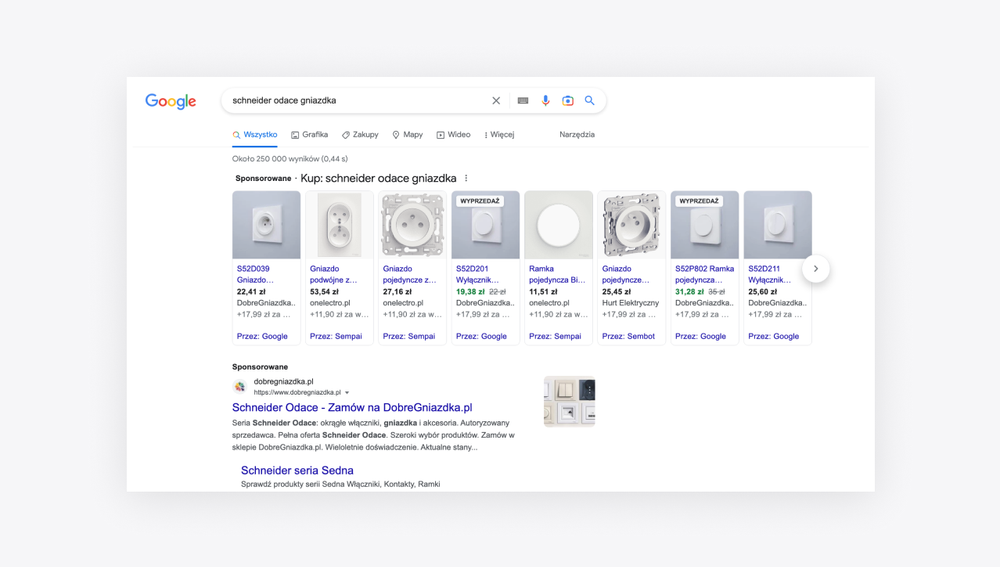This screenshot has height=567, width=1000.
Task: Follow the Schneider seria Sedna link
Action: tap(297, 470)
